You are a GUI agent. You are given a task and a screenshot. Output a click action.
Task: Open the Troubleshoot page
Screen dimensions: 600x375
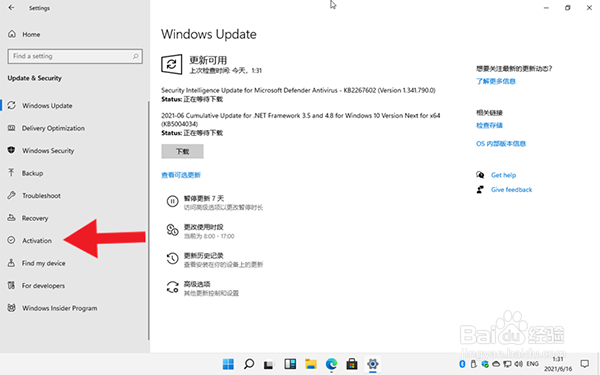[x=41, y=196]
